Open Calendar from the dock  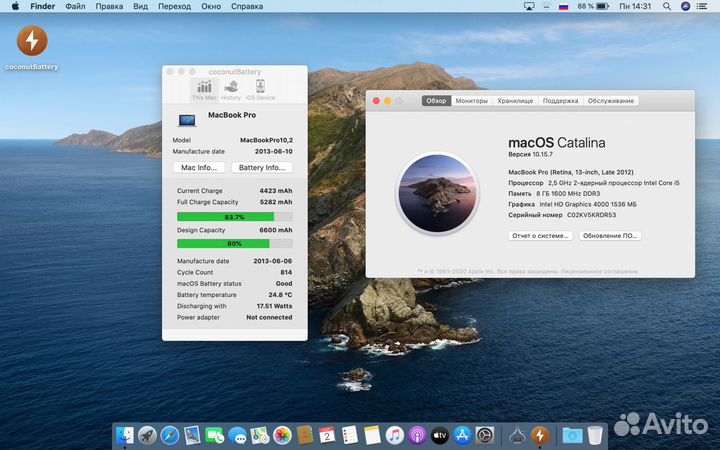327,435
